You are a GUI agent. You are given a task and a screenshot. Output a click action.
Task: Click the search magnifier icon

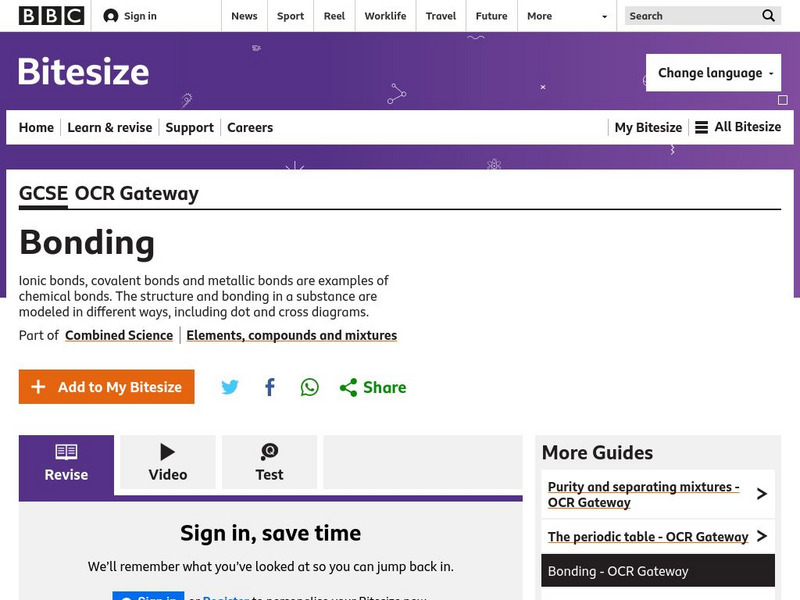tap(768, 16)
